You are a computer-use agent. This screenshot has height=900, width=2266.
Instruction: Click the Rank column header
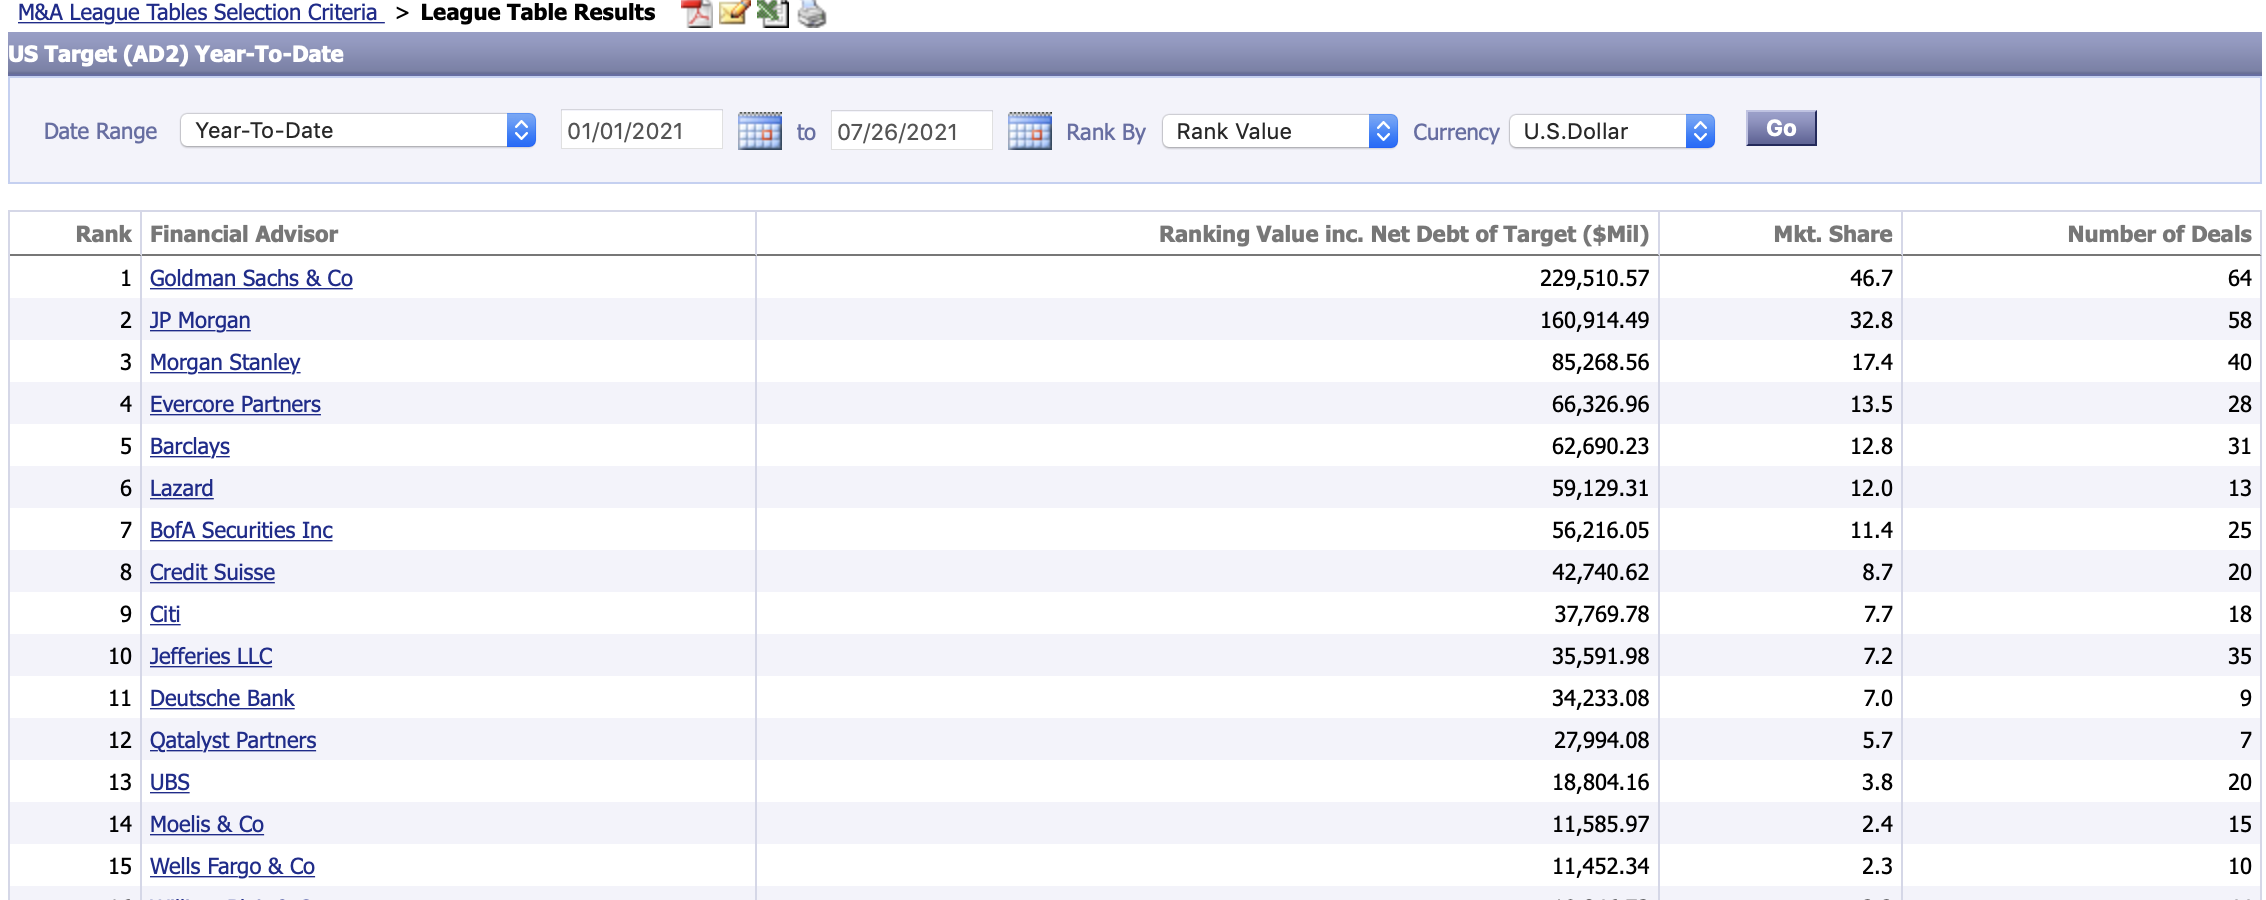click(103, 234)
